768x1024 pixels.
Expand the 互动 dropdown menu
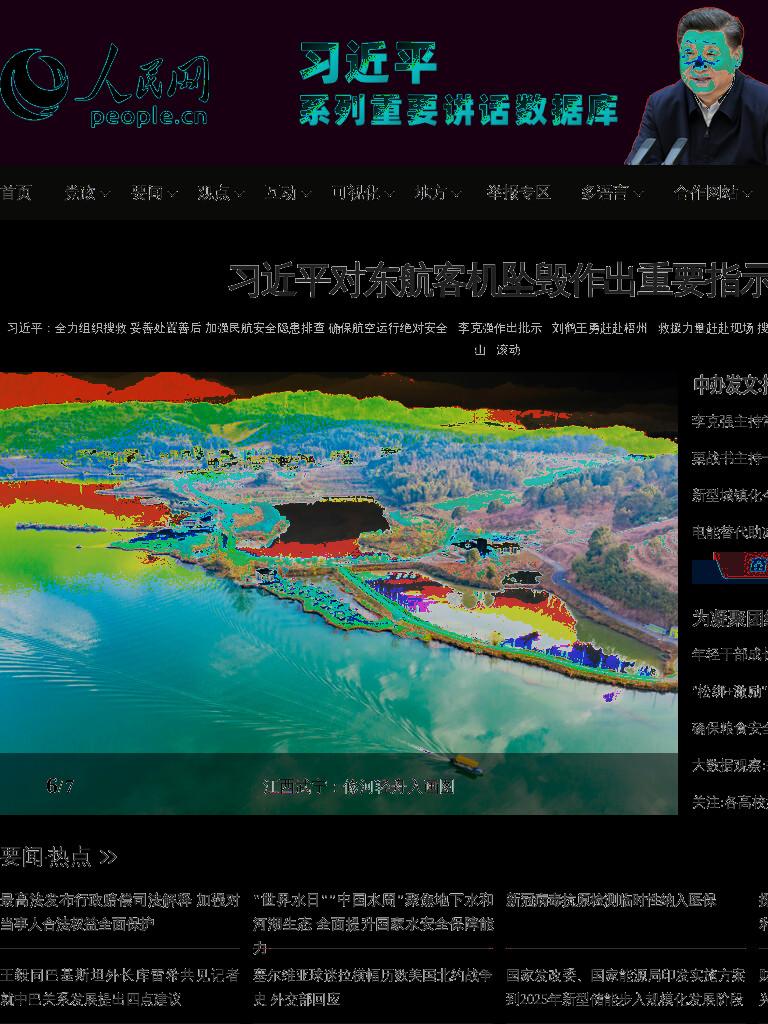point(287,193)
